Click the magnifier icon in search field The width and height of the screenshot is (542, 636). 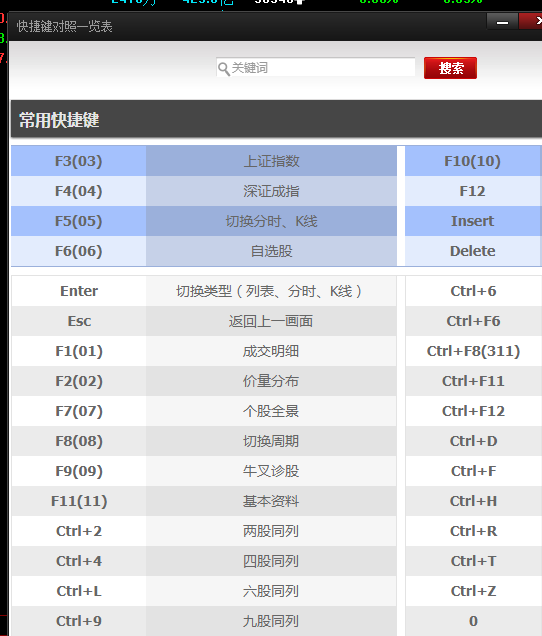(224, 68)
